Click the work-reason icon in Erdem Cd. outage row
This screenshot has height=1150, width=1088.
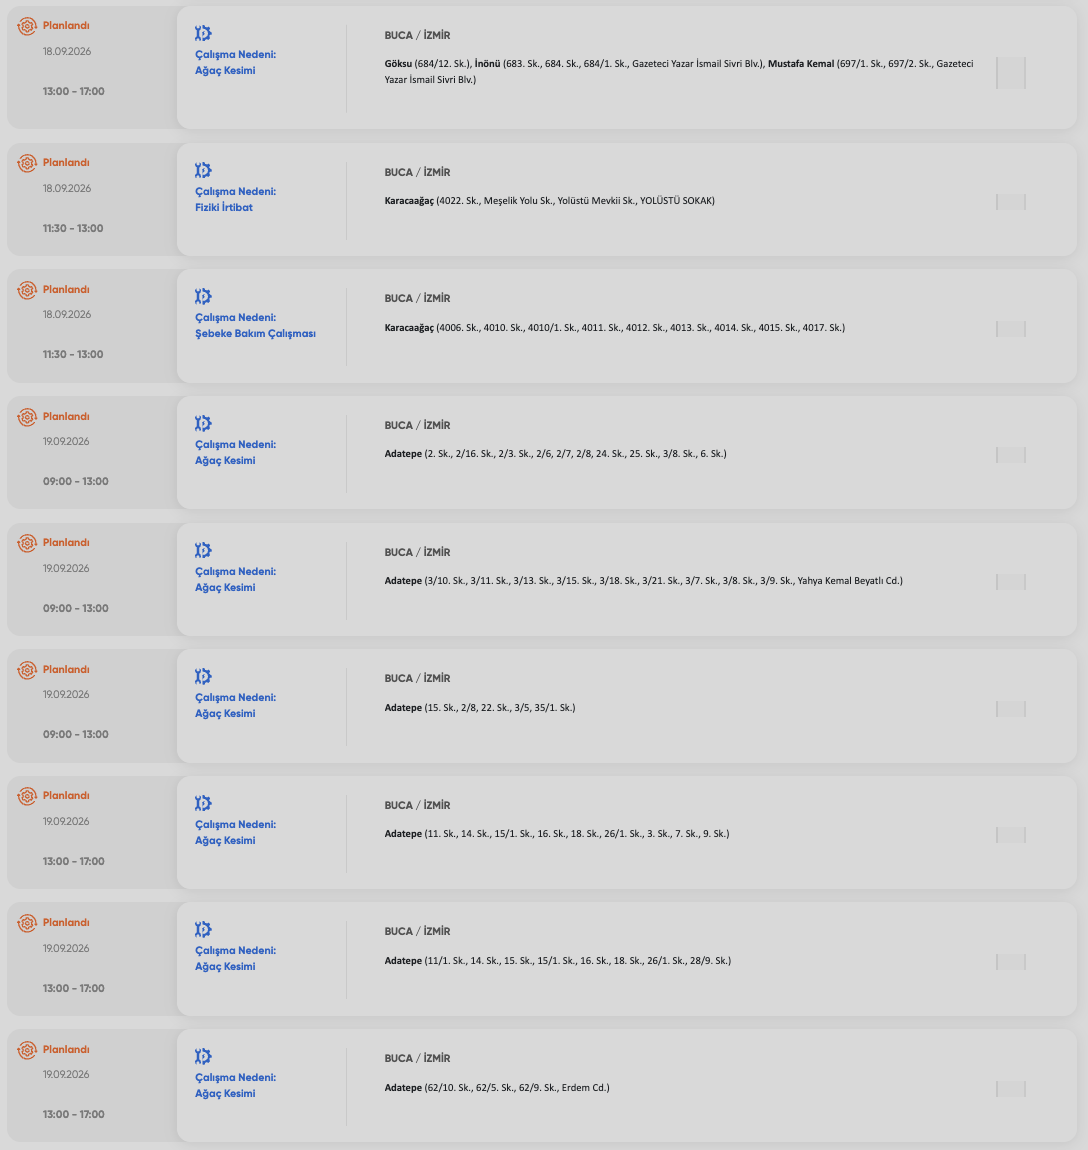(x=203, y=1056)
